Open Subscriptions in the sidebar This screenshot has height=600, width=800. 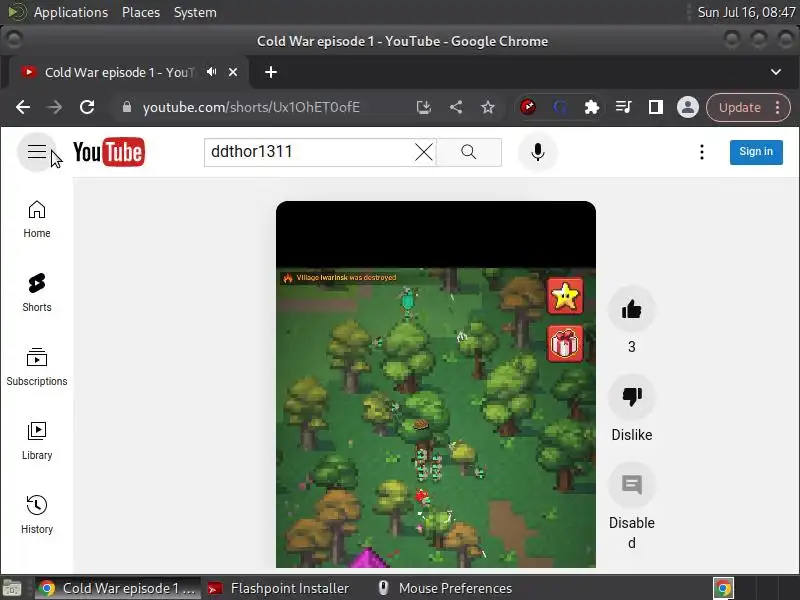point(37,367)
